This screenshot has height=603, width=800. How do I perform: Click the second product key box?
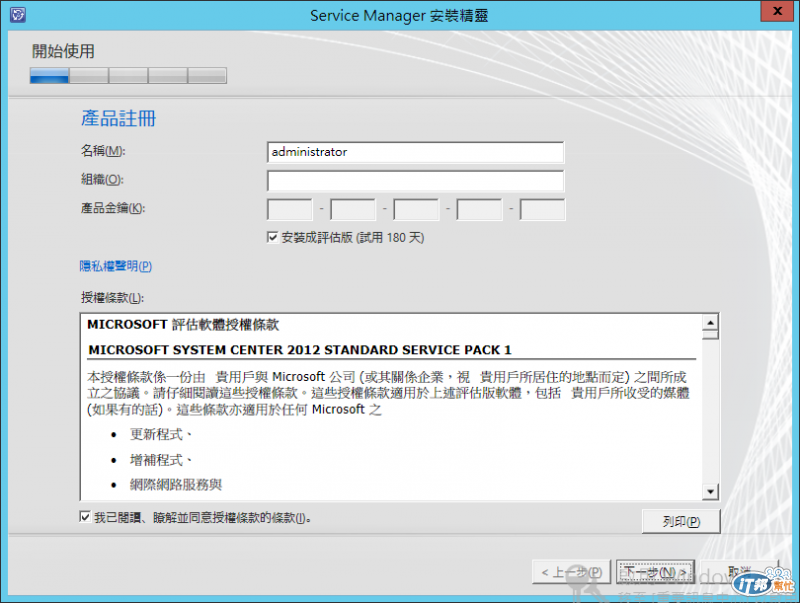point(353,210)
